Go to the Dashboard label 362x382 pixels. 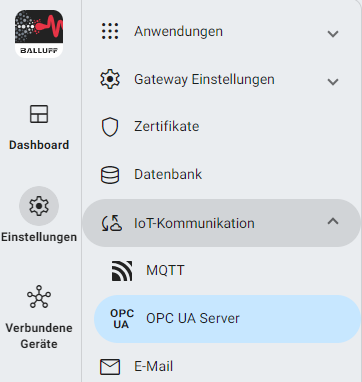(x=39, y=145)
